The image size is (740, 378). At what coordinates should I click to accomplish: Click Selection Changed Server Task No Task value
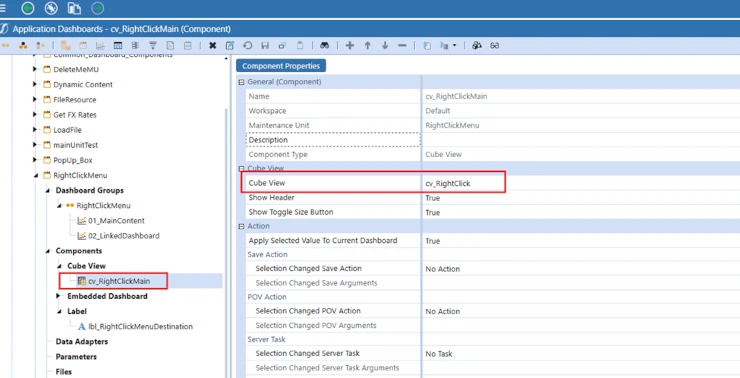coord(438,353)
